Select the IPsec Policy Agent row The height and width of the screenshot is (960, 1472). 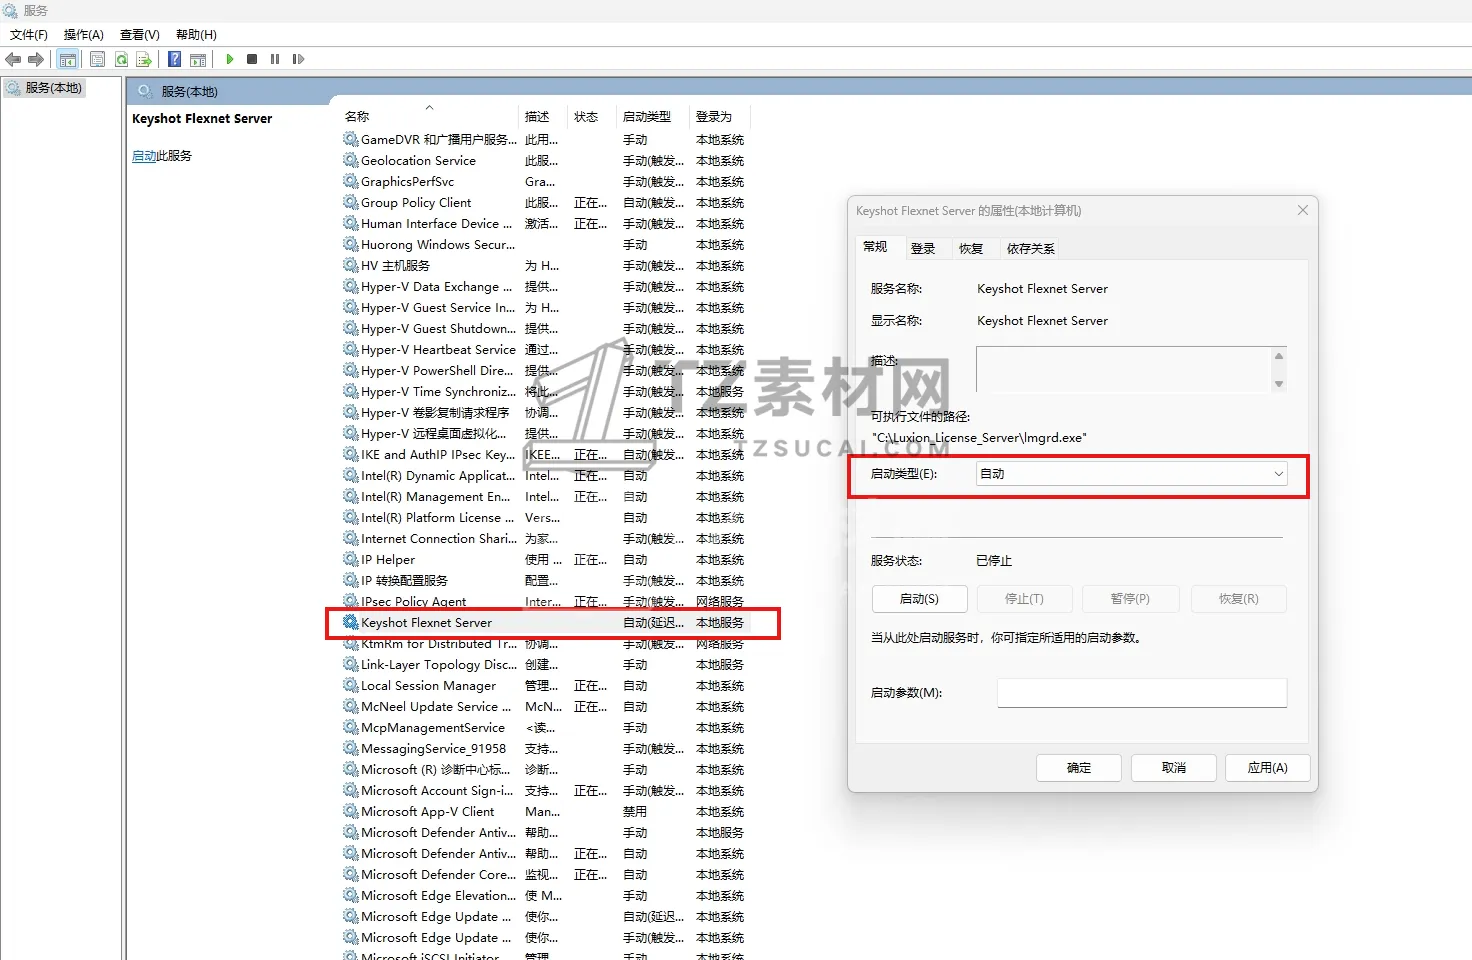(x=545, y=601)
